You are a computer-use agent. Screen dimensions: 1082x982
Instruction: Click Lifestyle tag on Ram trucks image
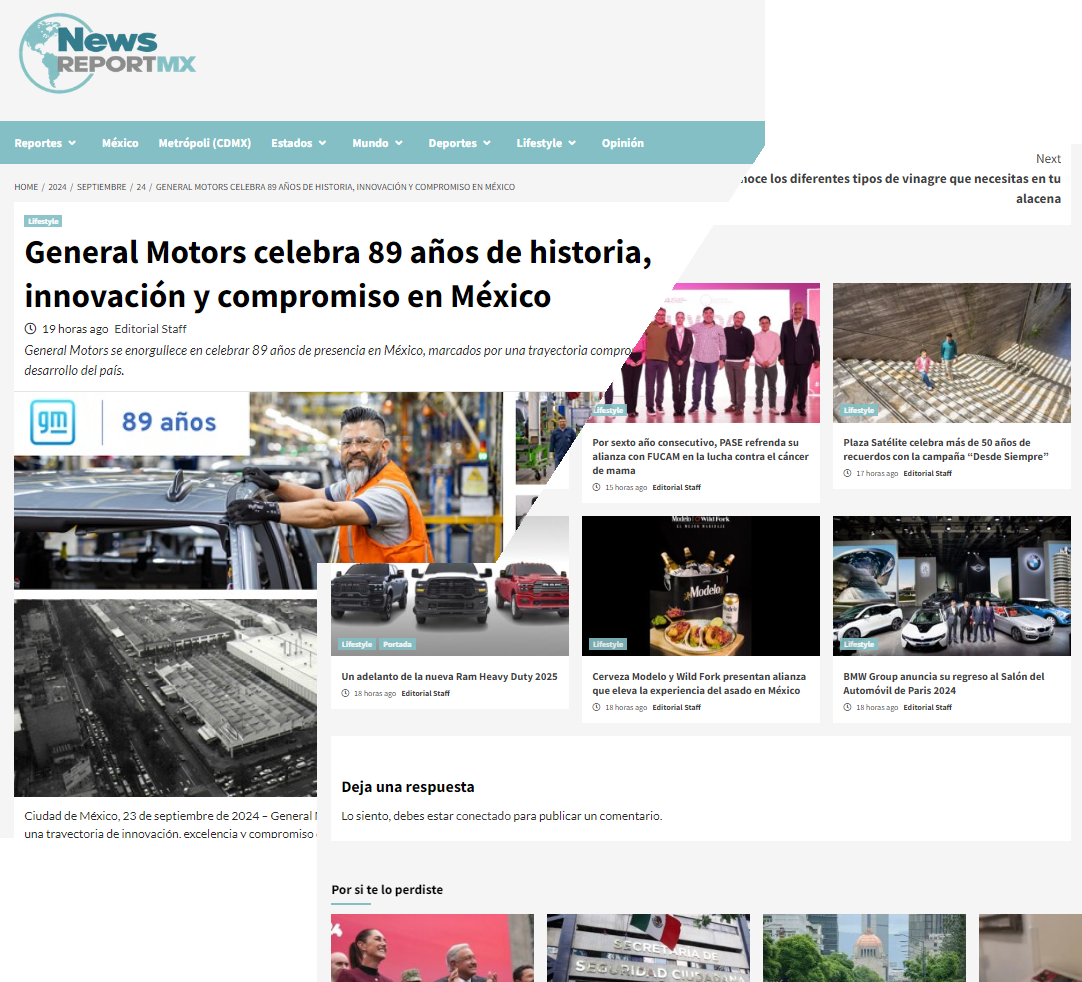(x=357, y=645)
